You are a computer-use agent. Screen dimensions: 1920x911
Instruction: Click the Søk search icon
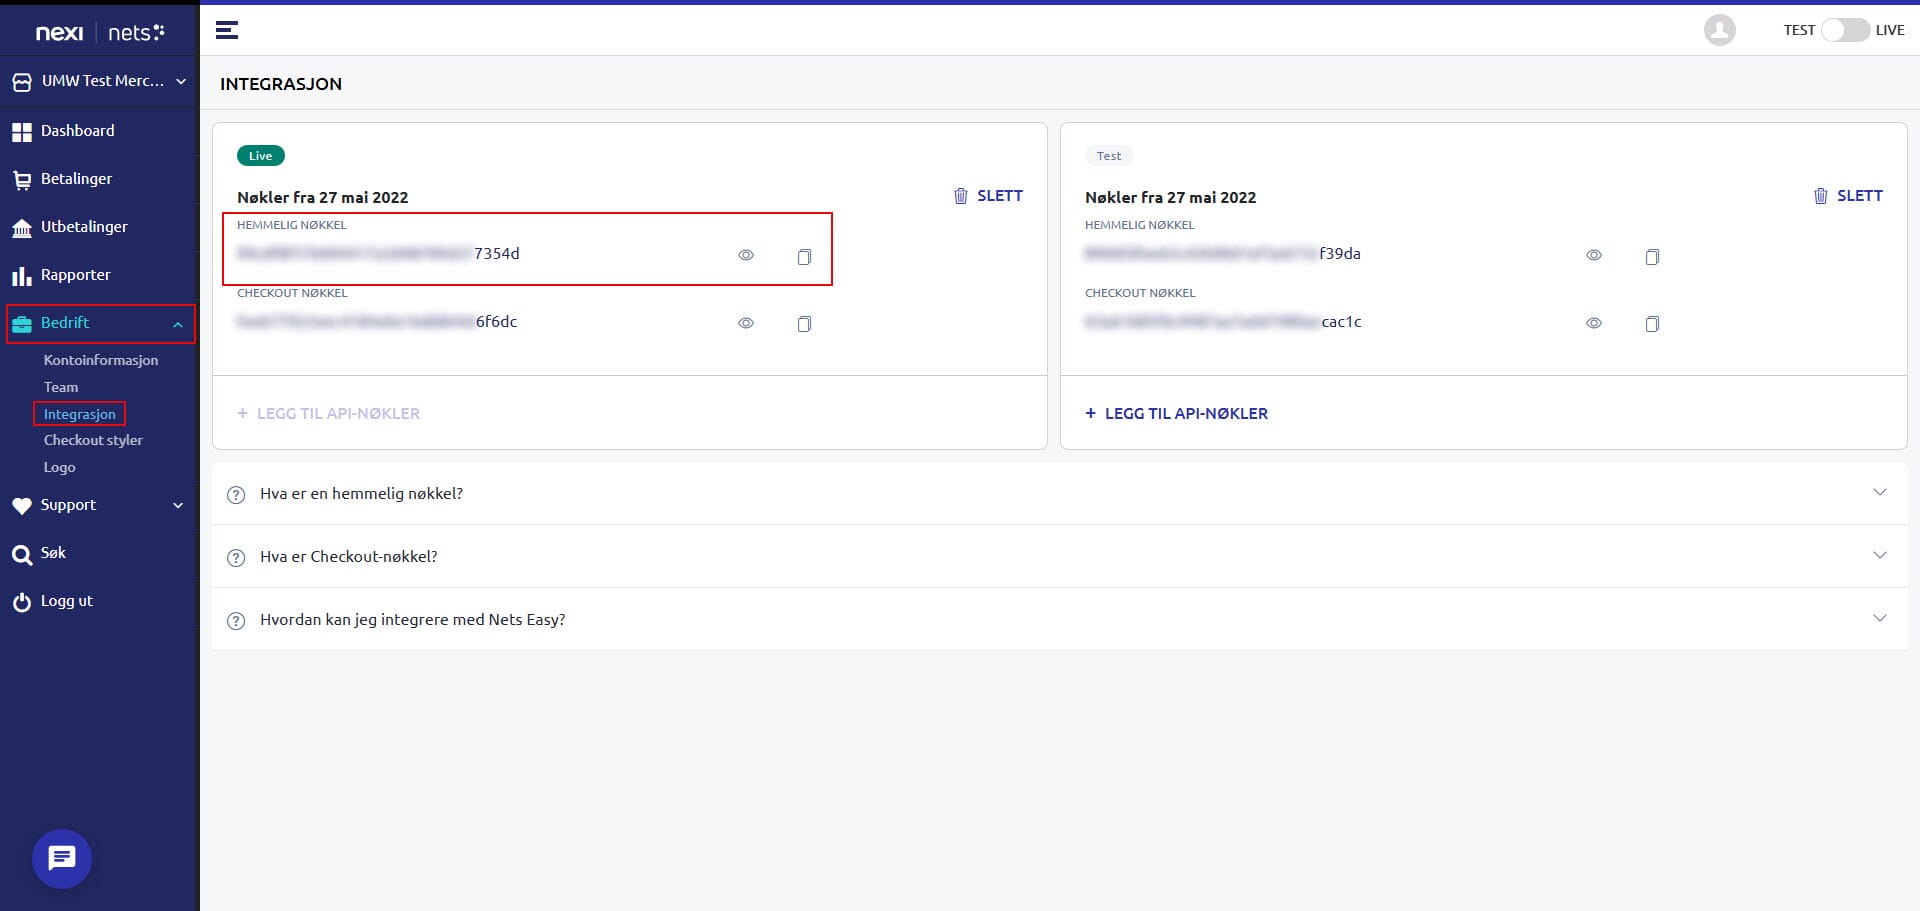click(x=22, y=555)
